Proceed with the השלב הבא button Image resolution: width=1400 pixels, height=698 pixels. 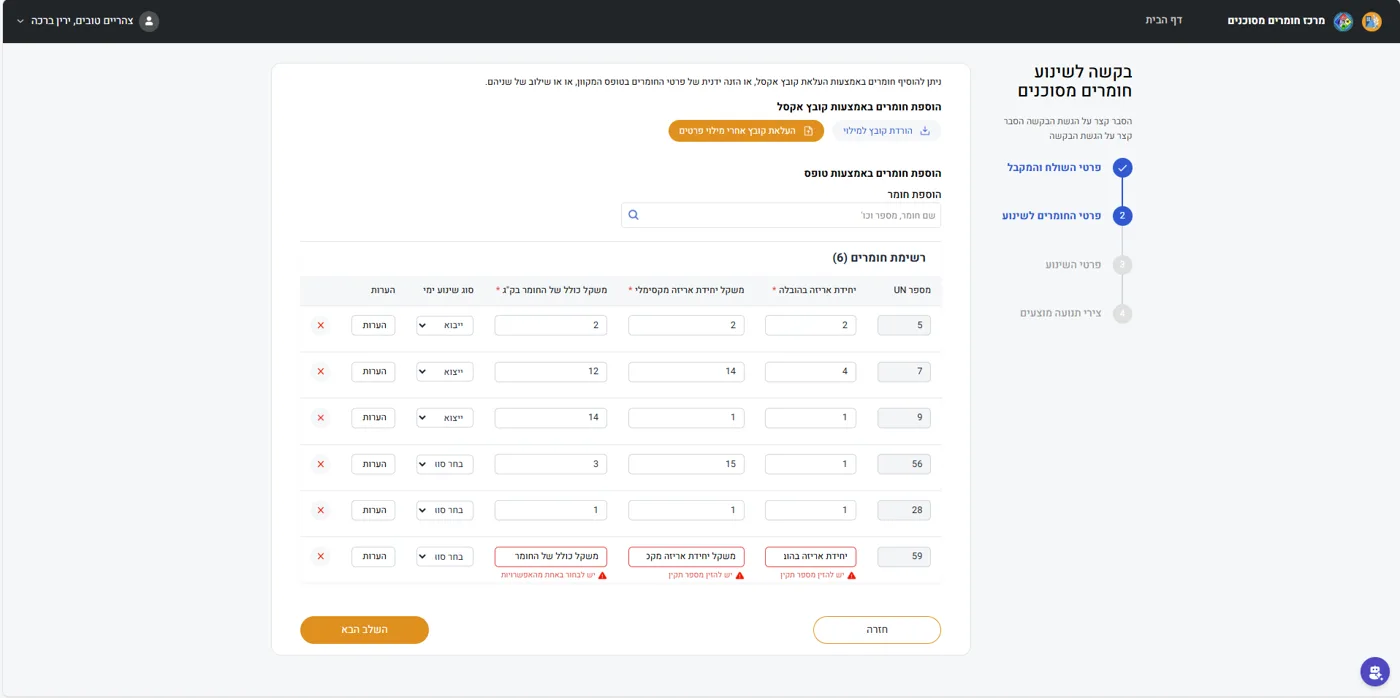tap(364, 630)
